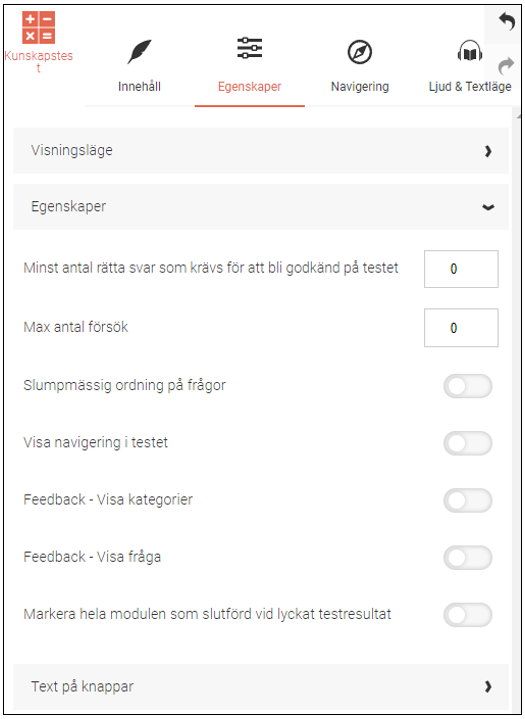Click the minimum correct answers input field
525x719 pixels.
[461, 269]
